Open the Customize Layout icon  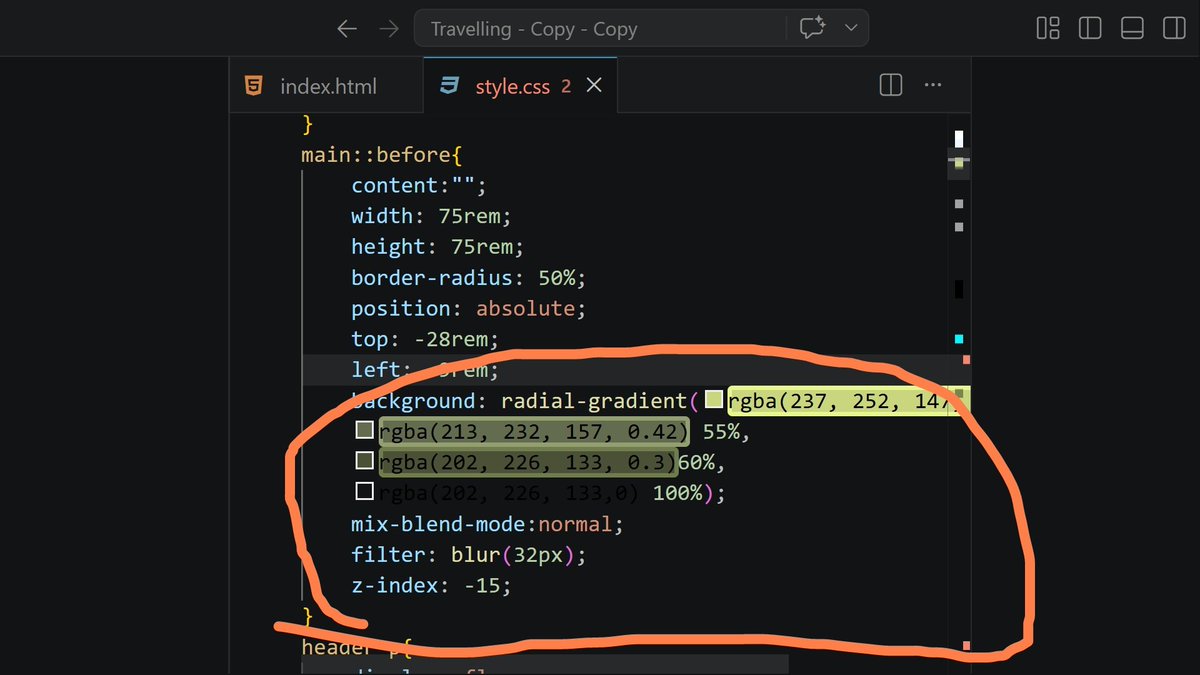[1048, 28]
